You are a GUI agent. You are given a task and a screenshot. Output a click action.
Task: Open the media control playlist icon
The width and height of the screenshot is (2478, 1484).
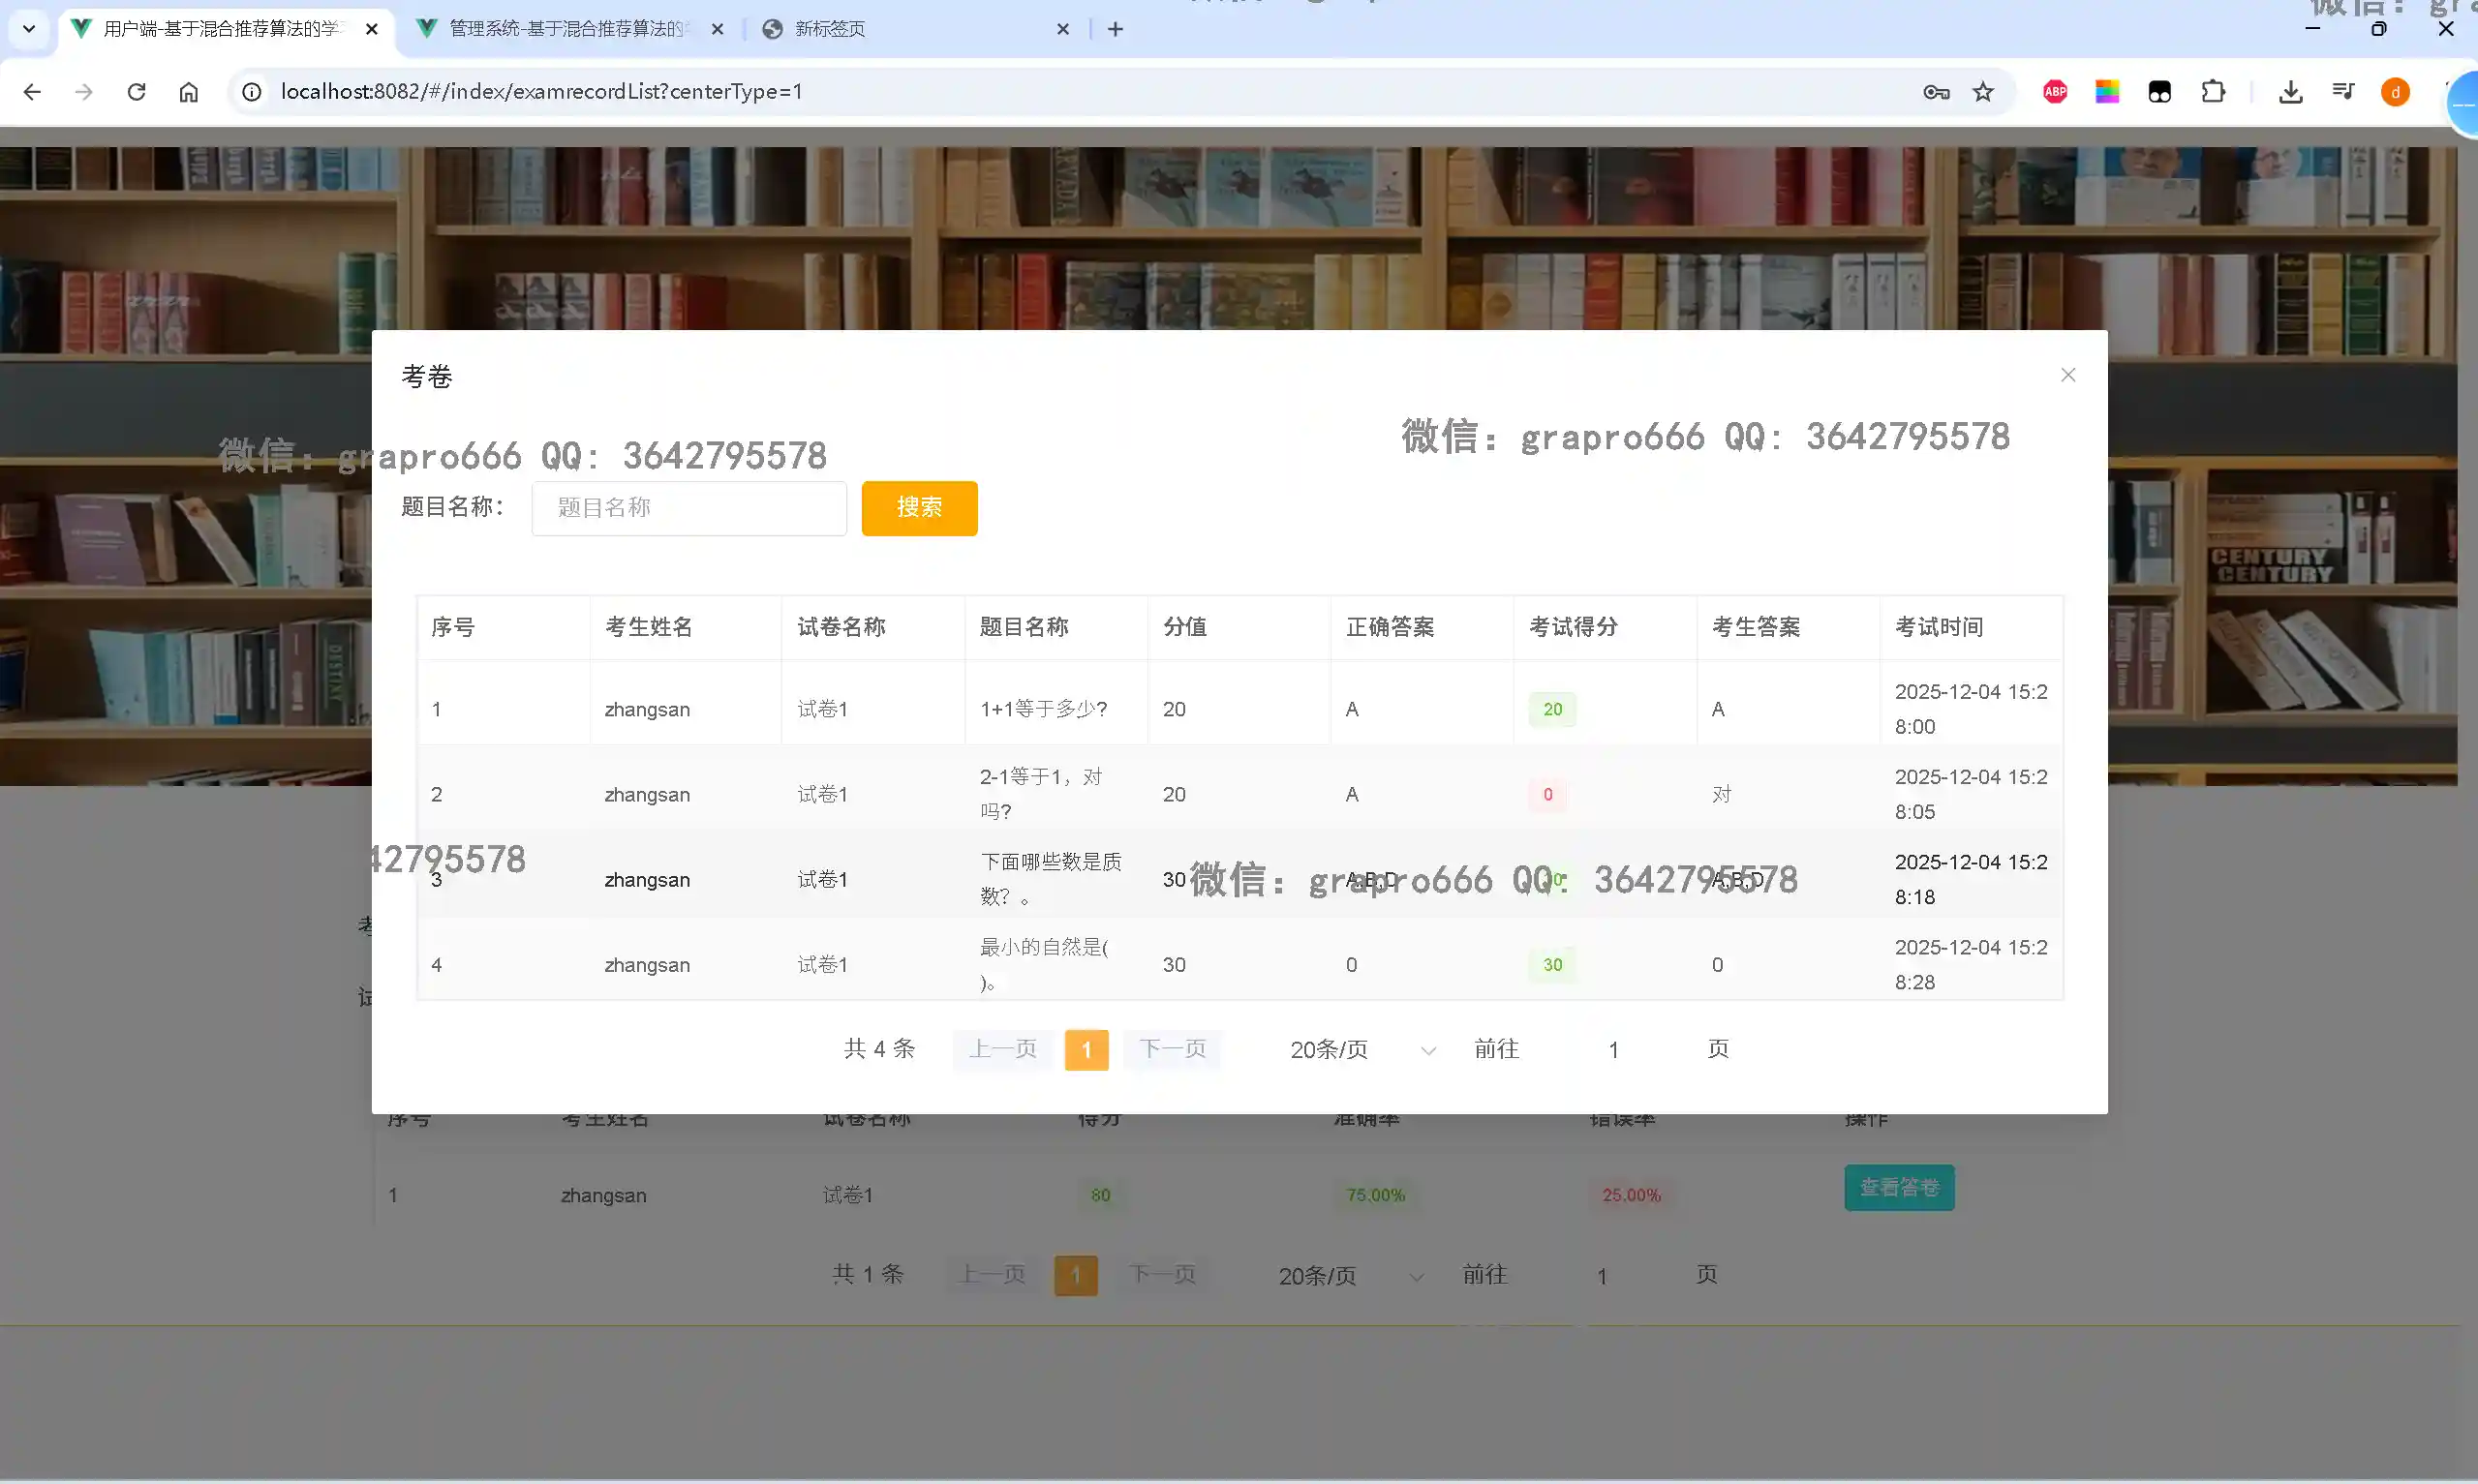pyautogui.click(x=2342, y=92)
